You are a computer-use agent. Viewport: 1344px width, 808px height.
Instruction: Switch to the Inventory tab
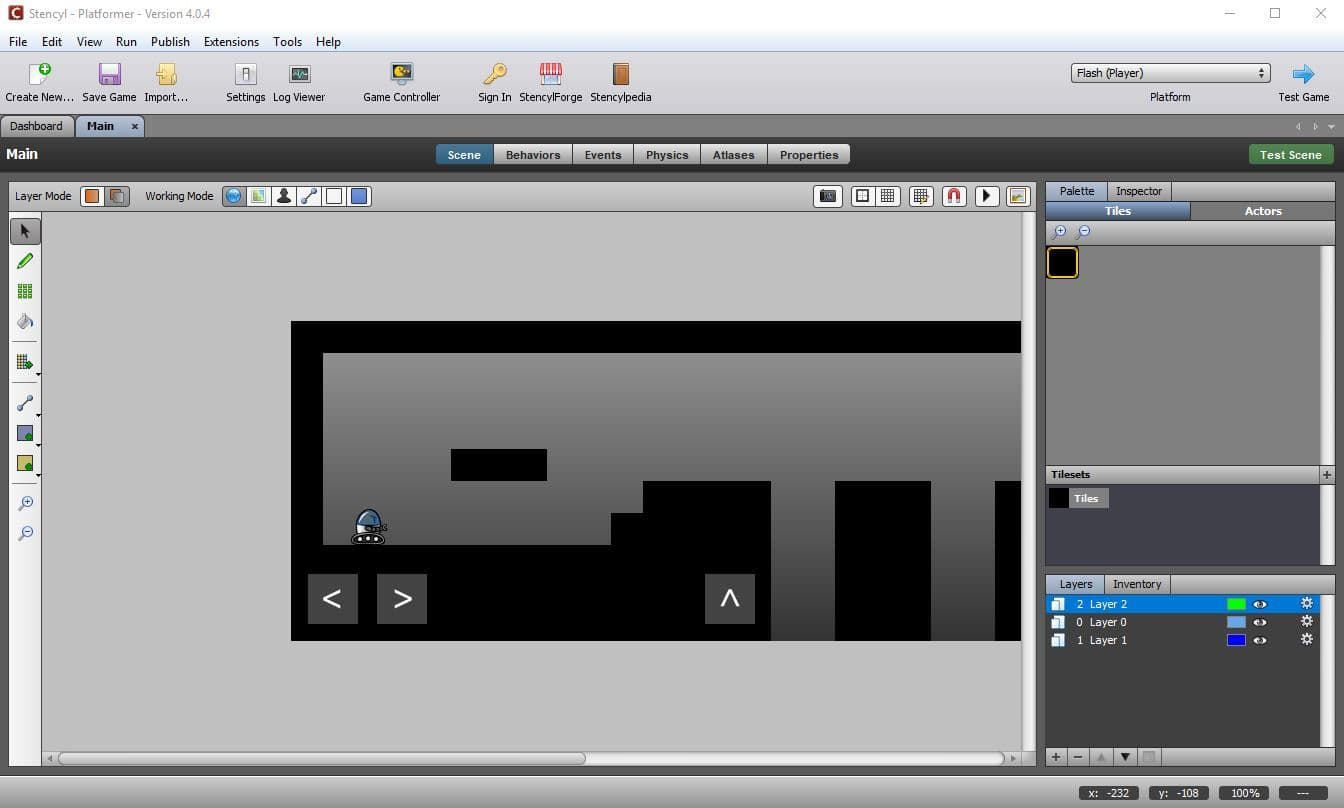(x=1137, y=584)
